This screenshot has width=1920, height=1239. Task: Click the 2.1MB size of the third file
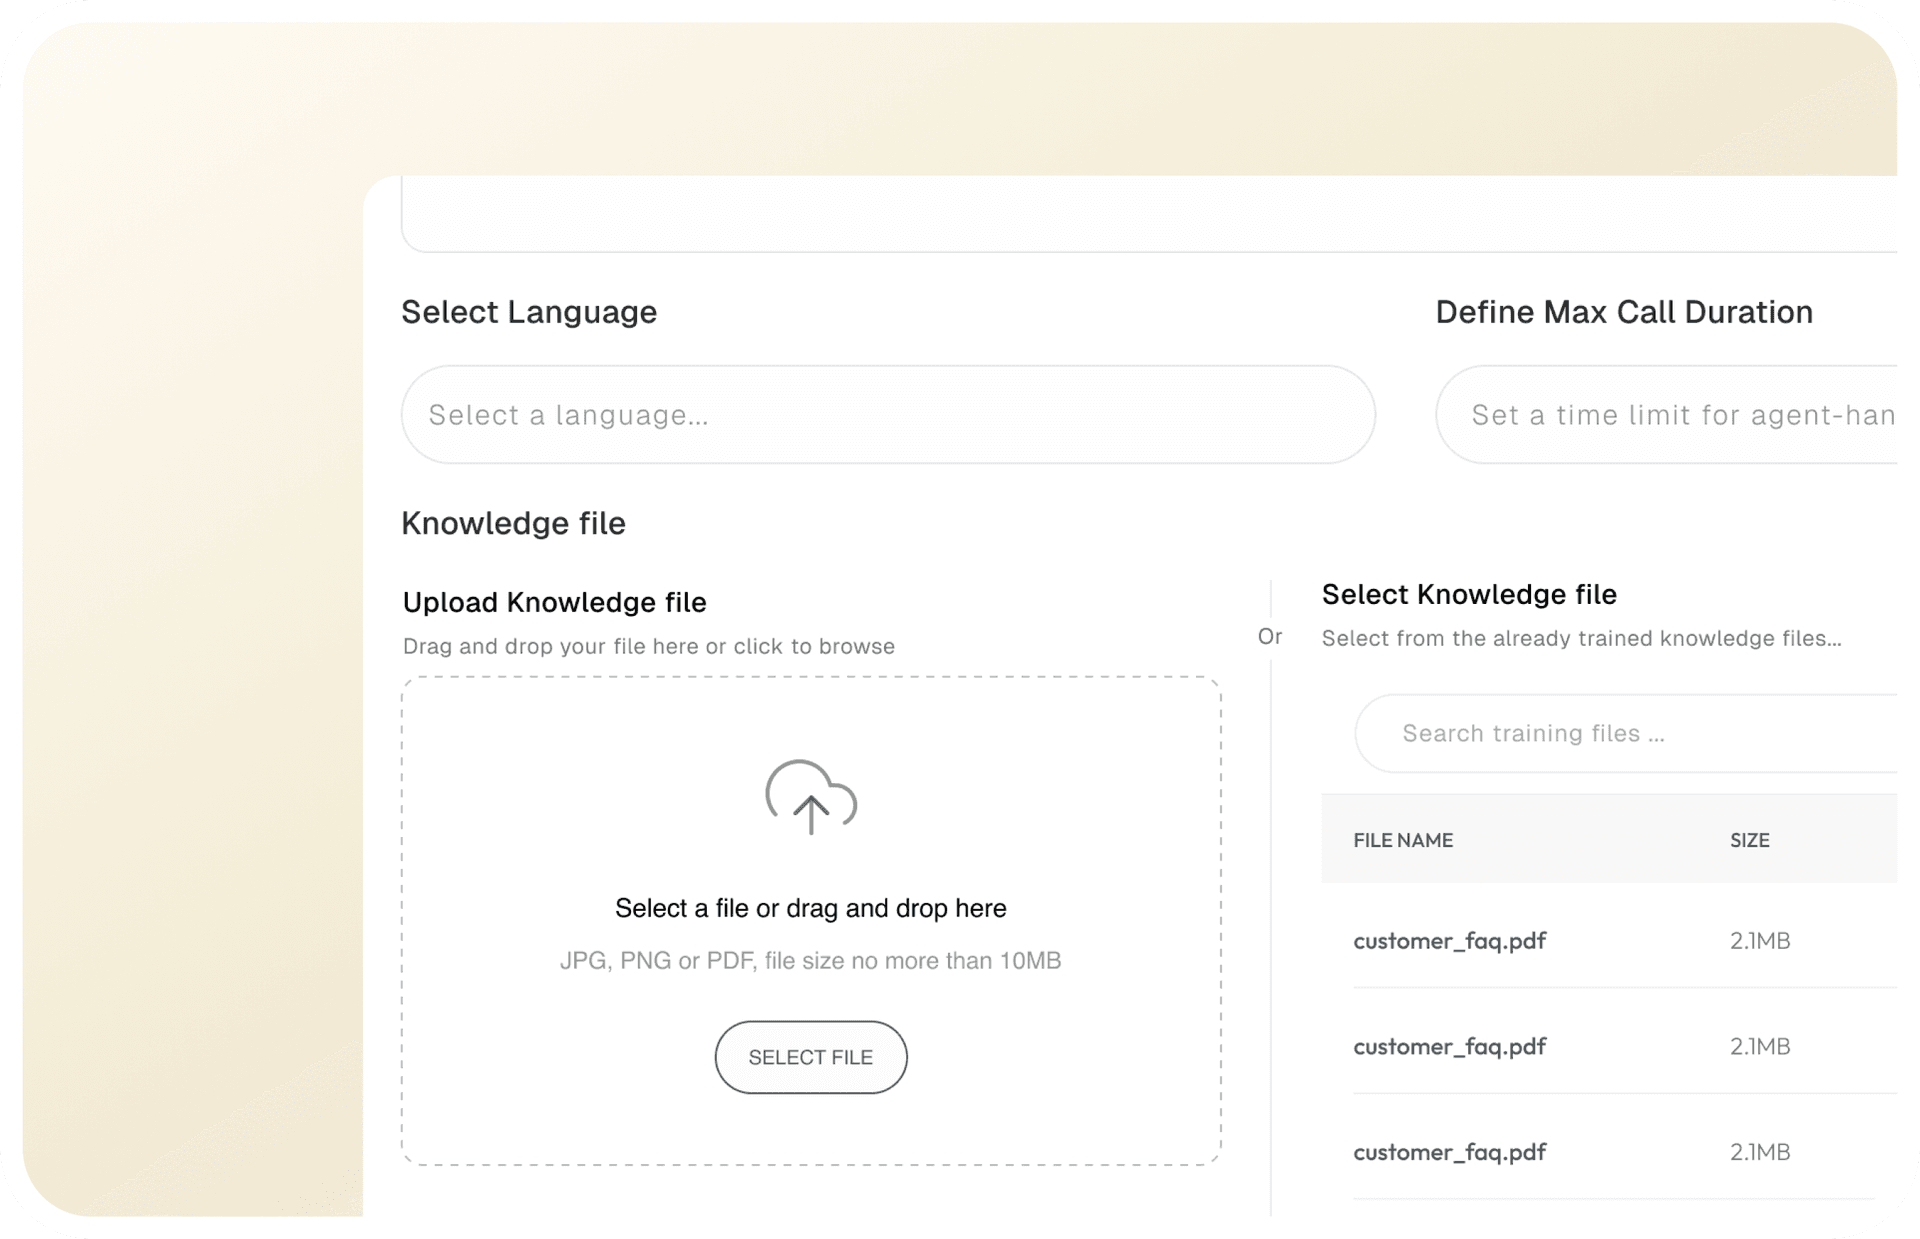point(1759,1153)
